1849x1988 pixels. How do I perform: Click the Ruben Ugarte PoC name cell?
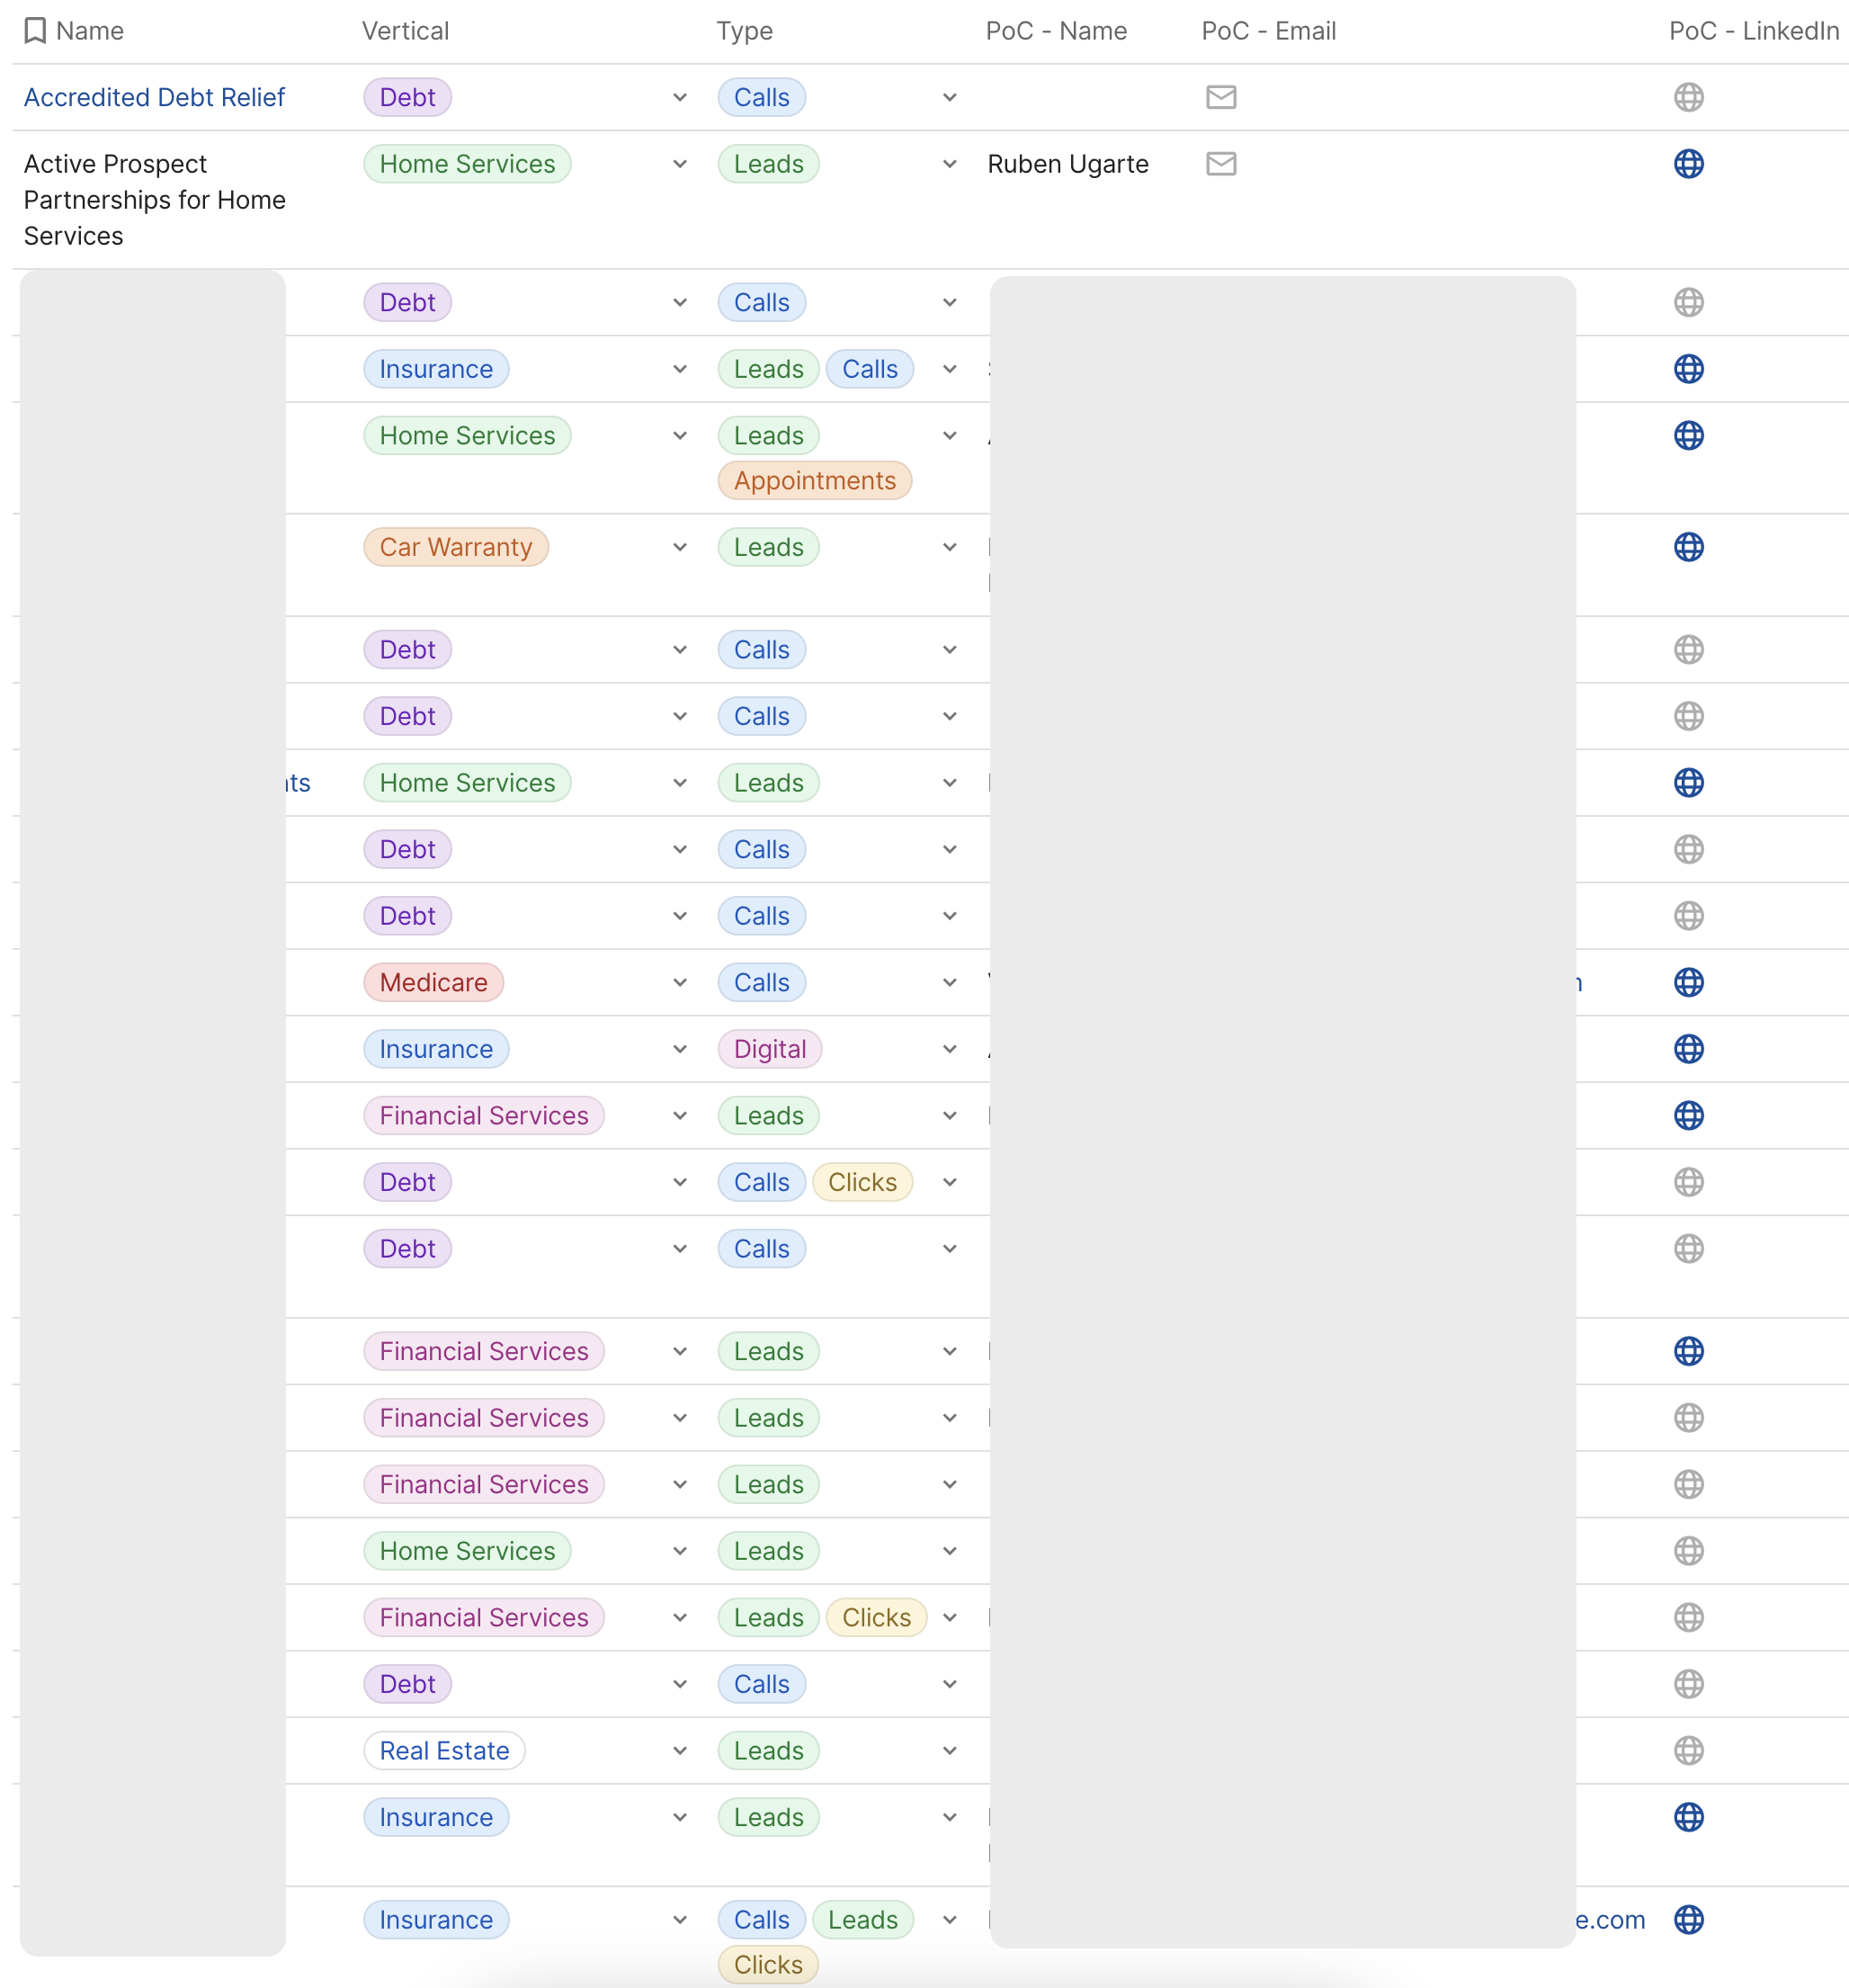coord(1067,163)
